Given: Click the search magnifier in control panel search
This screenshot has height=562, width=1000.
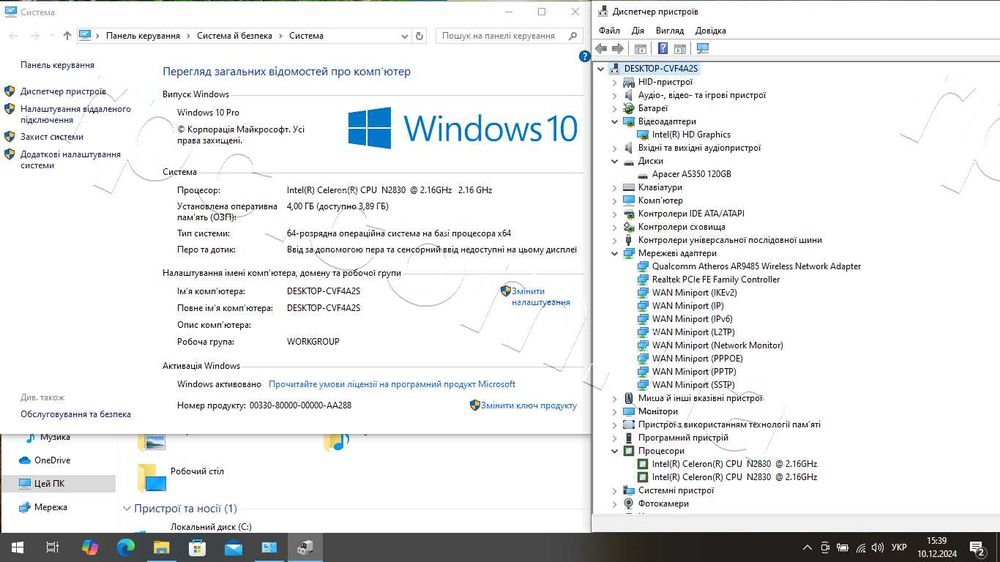Looking at the screenshot, I should 573,36.
